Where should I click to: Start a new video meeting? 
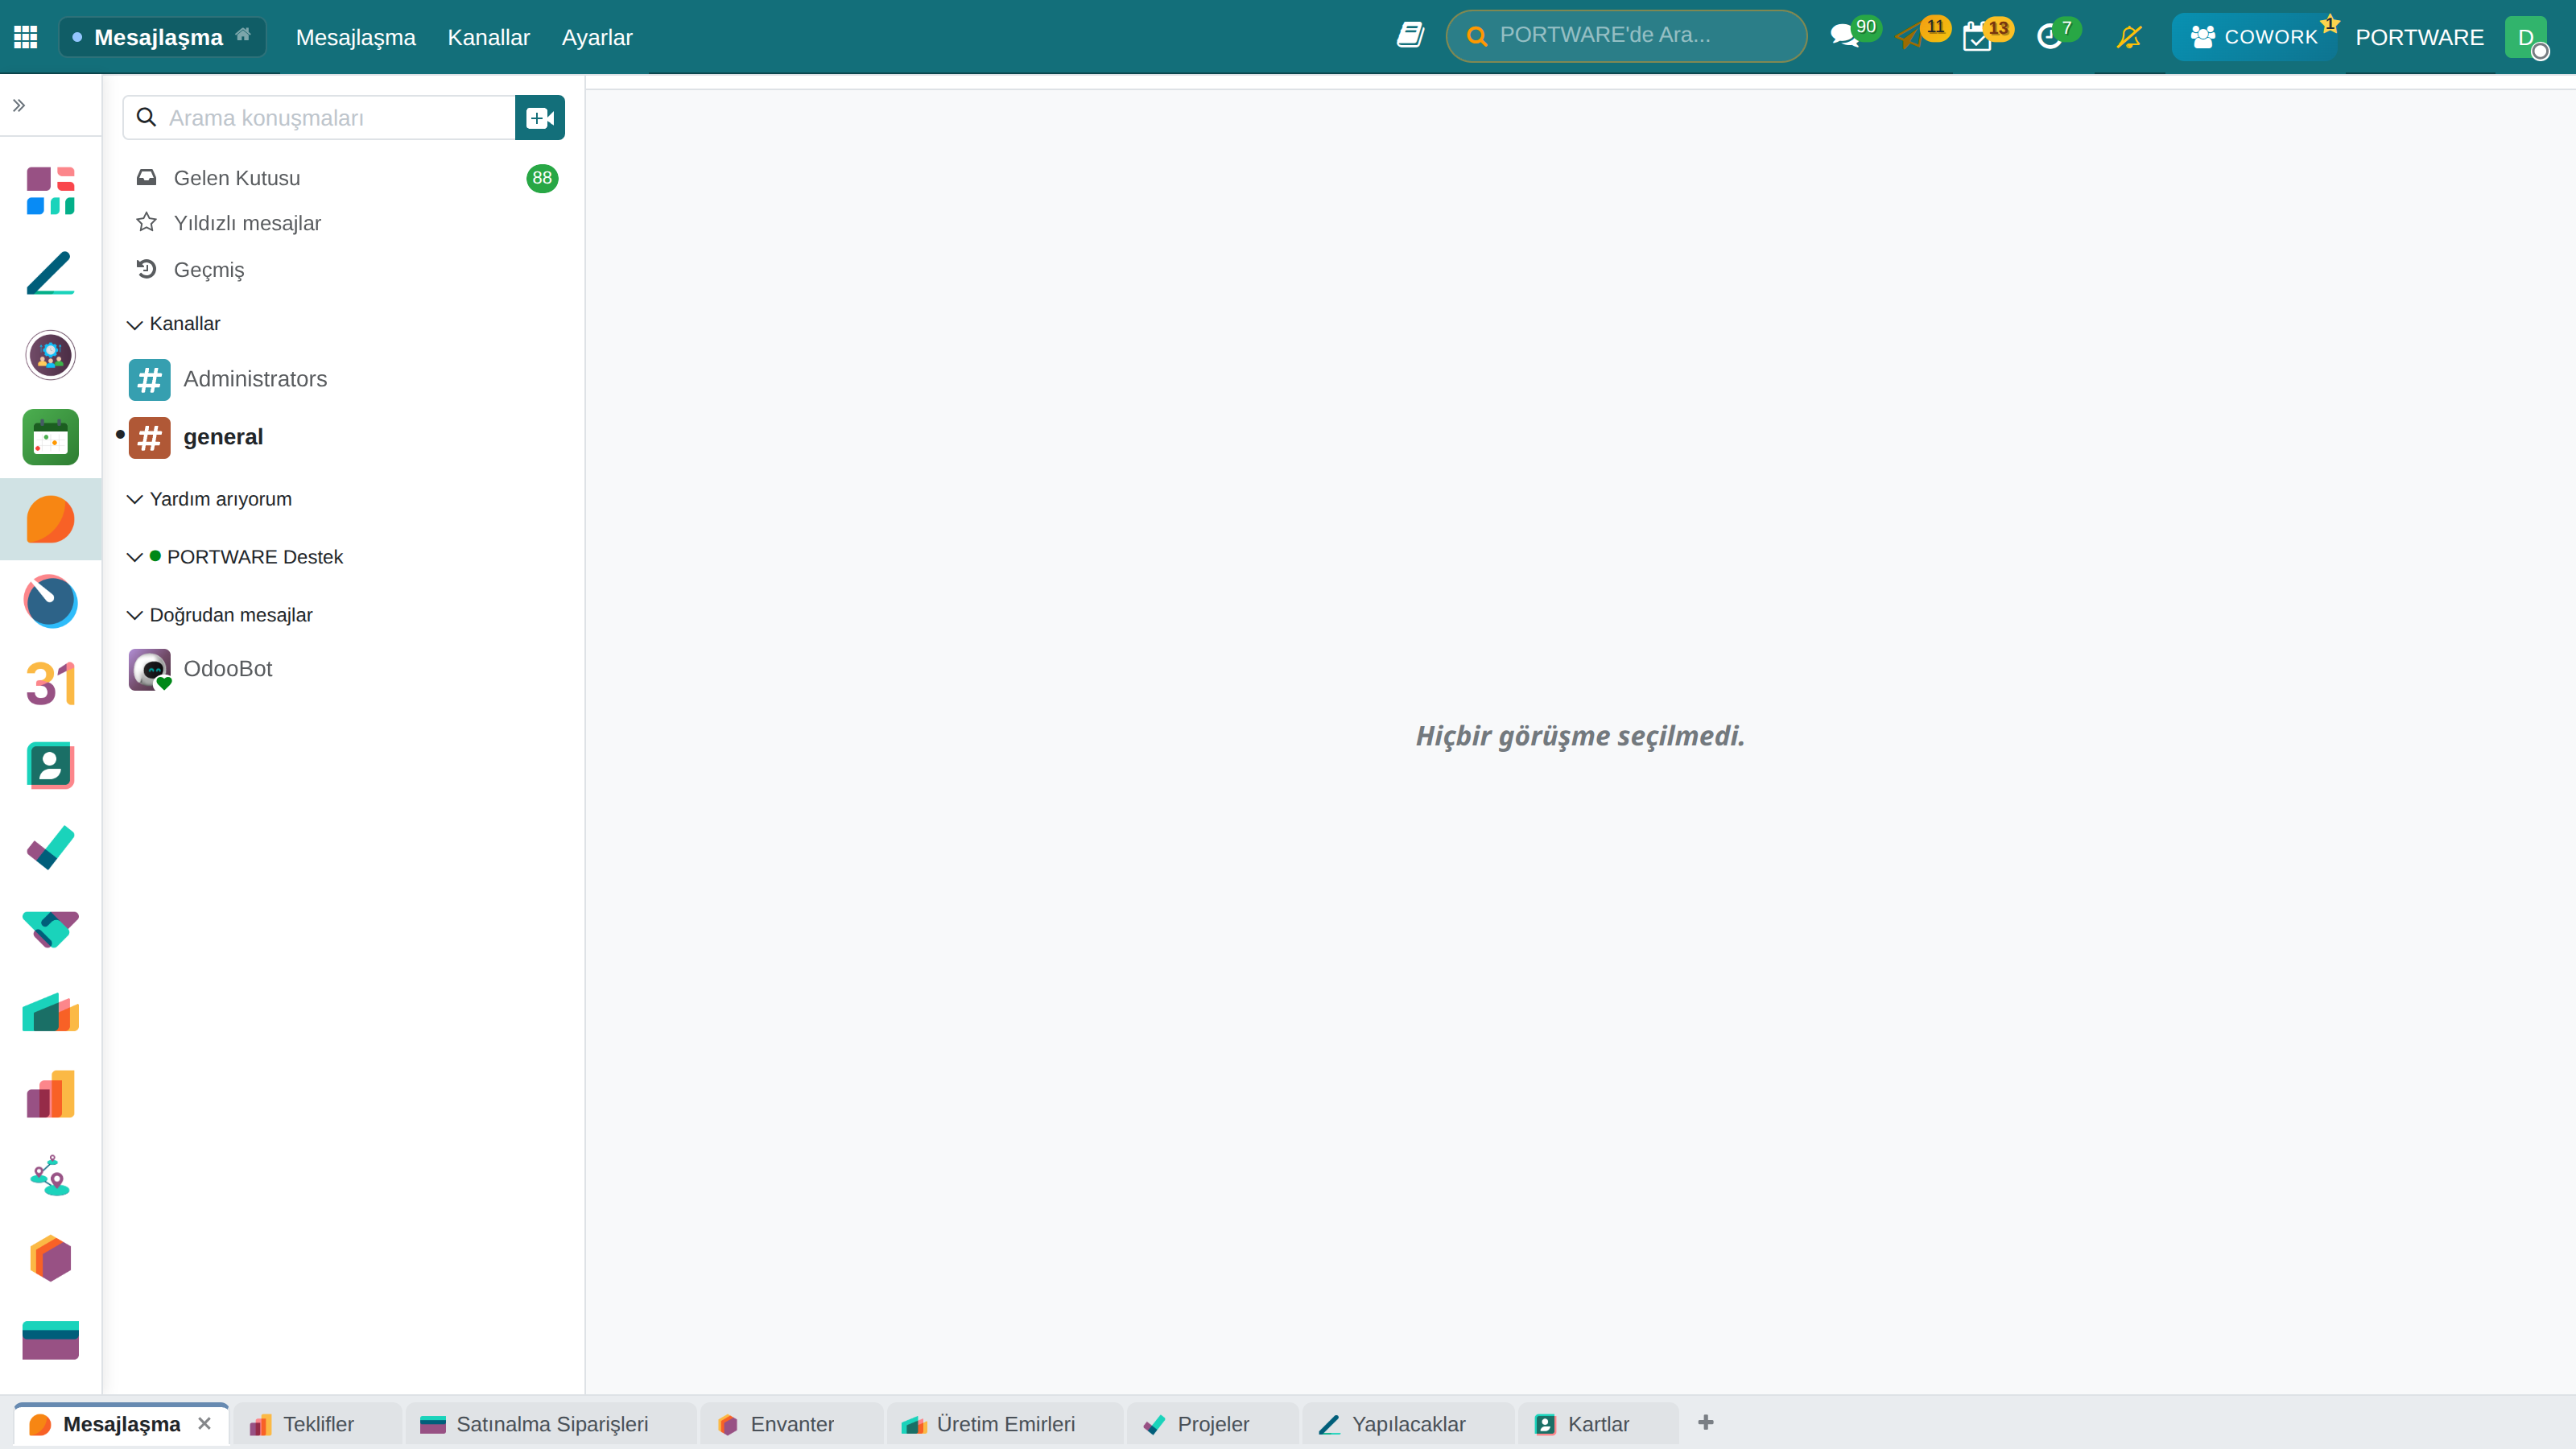click(x=540, y=118)
